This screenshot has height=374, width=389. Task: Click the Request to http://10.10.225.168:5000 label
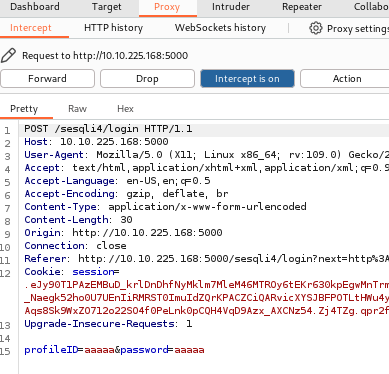coord(105,55)
